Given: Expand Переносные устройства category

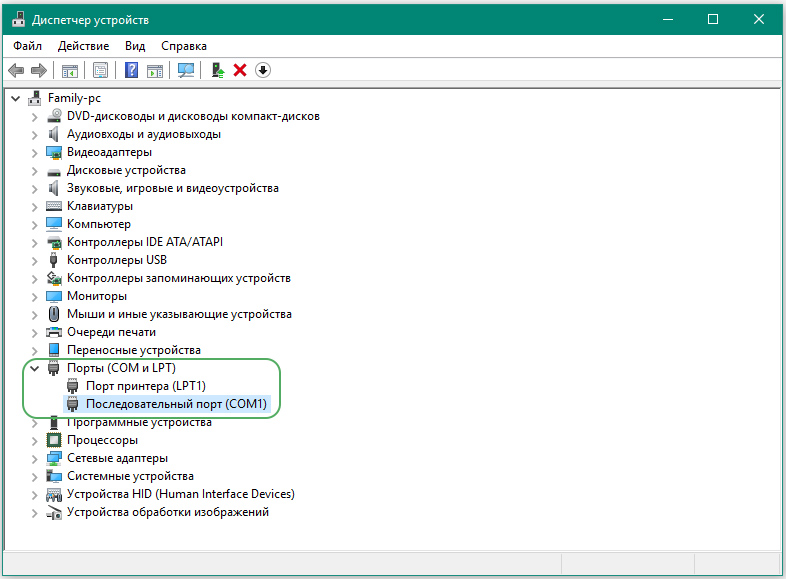Looking at the screenshot, I should tap(34, 350).
